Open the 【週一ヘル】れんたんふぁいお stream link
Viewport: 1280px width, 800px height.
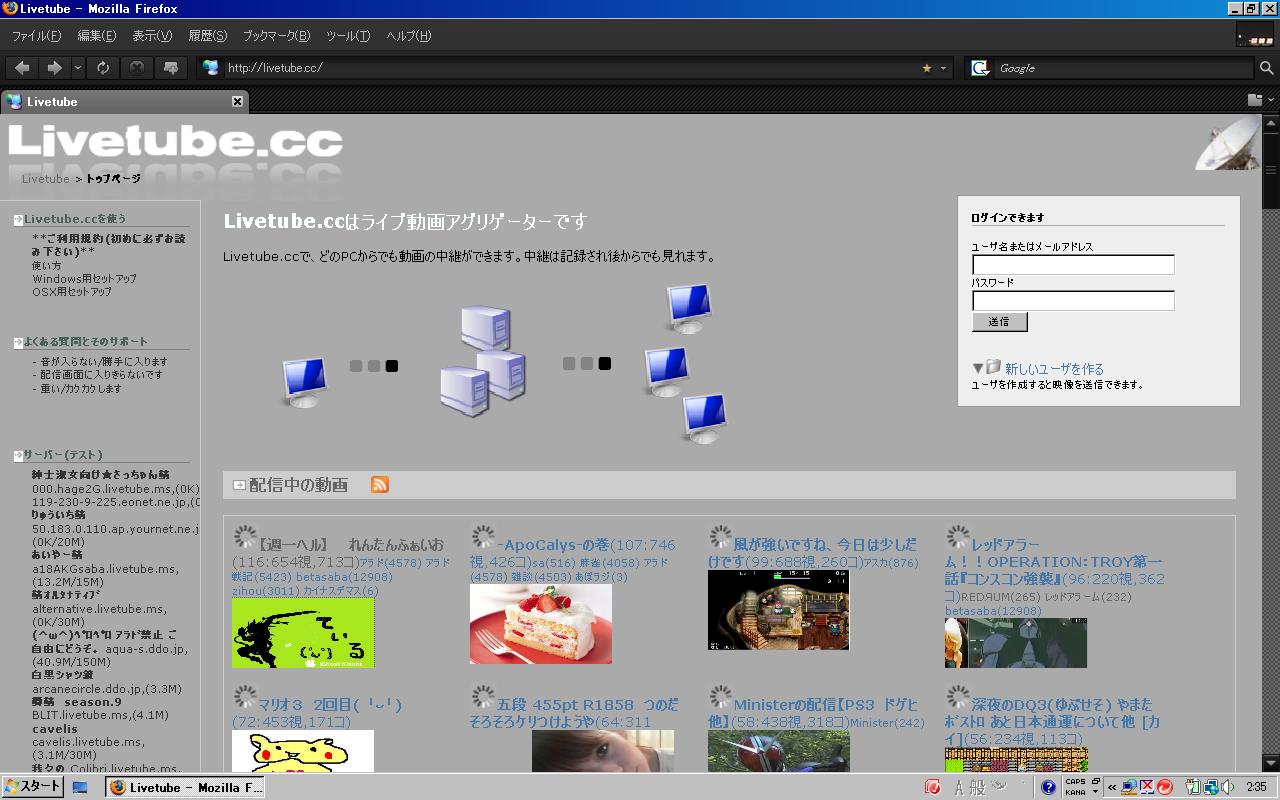(x=351, y=545)
